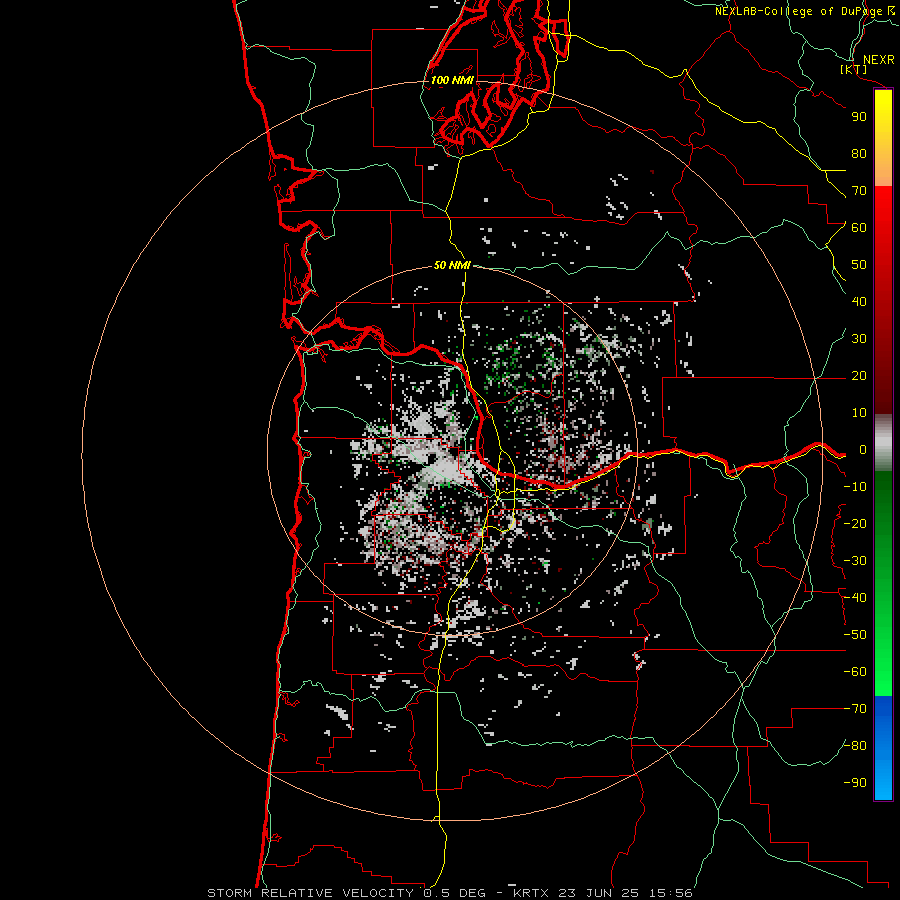Click the 70 value on velocity scale
The image size is (900, 900).
[859, 191]
